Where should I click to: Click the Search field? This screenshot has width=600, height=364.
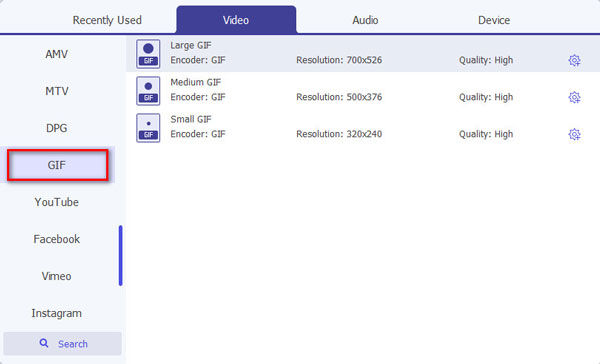point(62,343)
